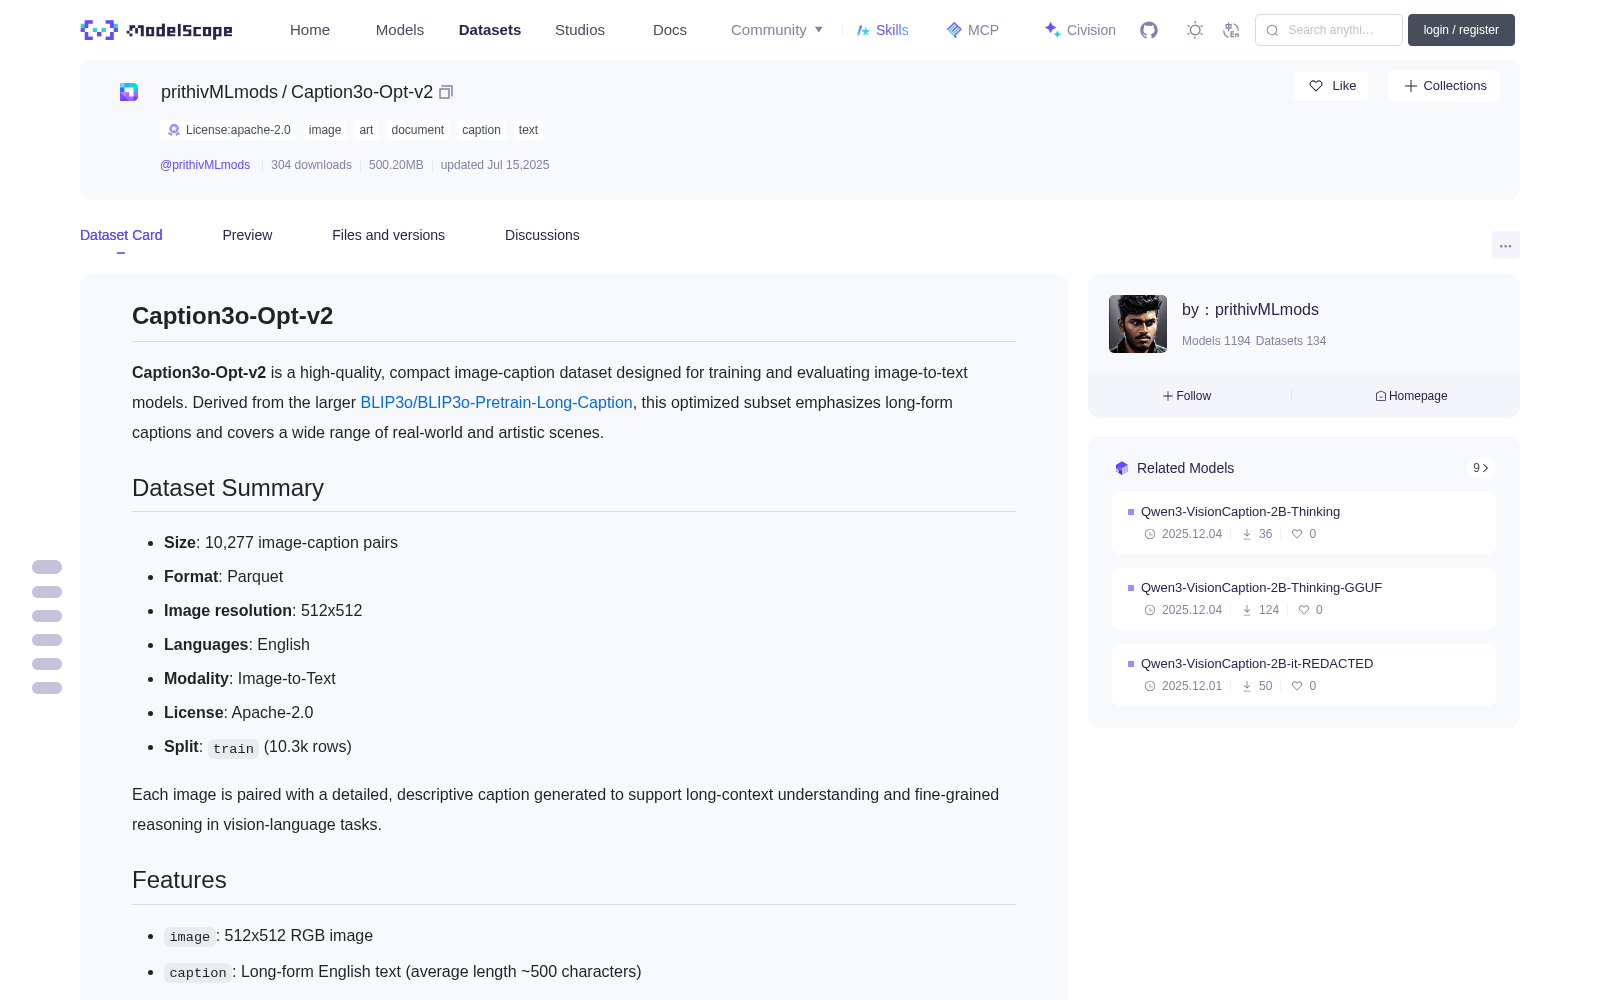The width and height of the screenshot is (1600, 1000).
Task: Like the Caption3o-Opt-v2 dataset
Action: point(1331,86)
